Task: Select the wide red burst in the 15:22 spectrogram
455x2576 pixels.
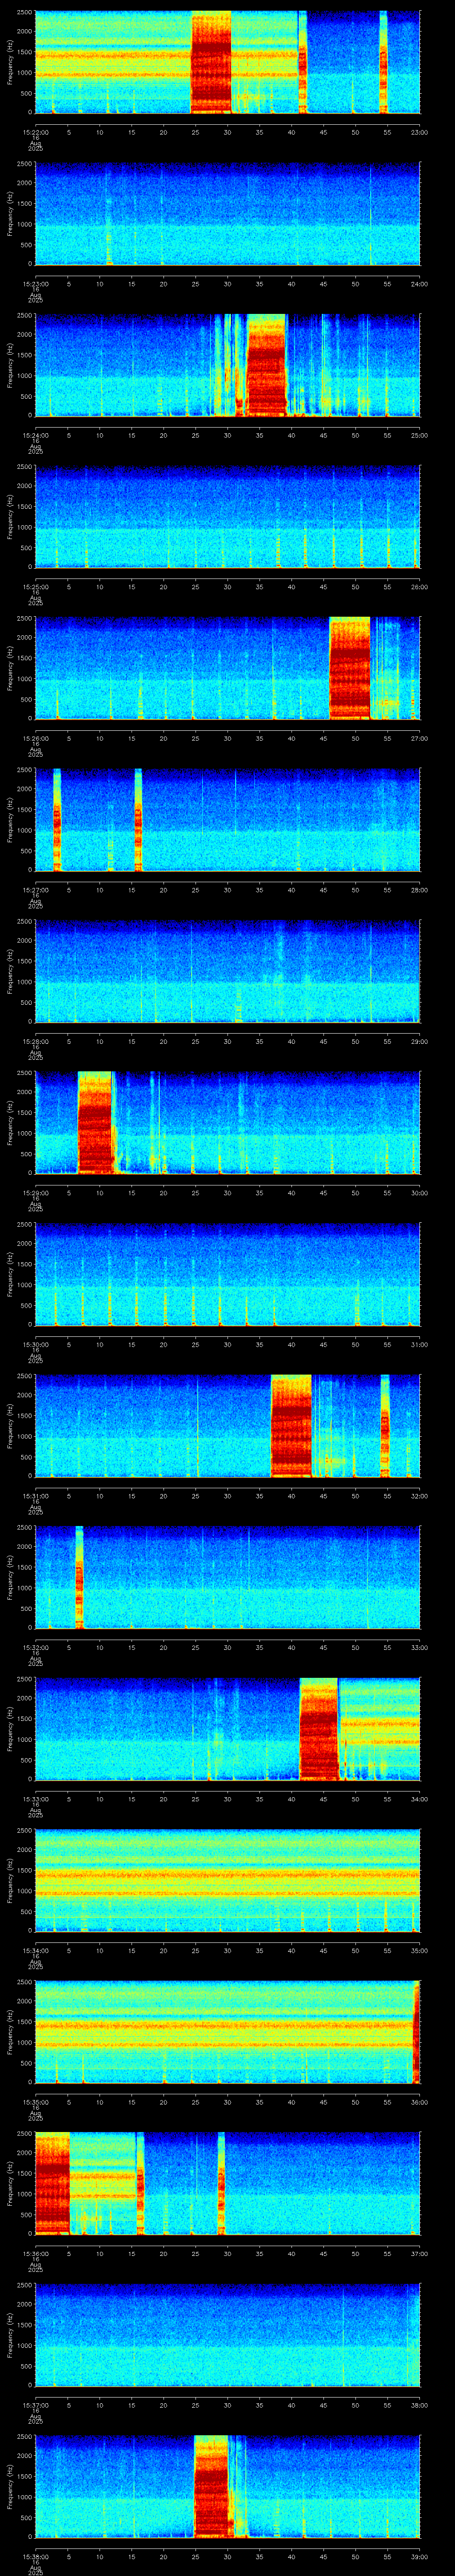Action: pos(211,62)
